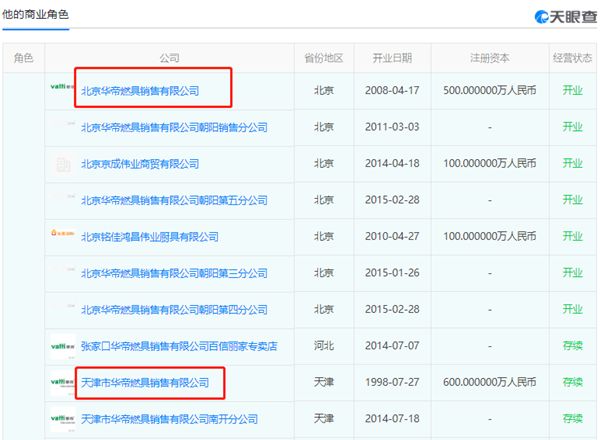Open 北京华帝燃具销售有限公司朝阳销售分公司 link
This screenshot has height=440, width=600.
tap(174, 127)
